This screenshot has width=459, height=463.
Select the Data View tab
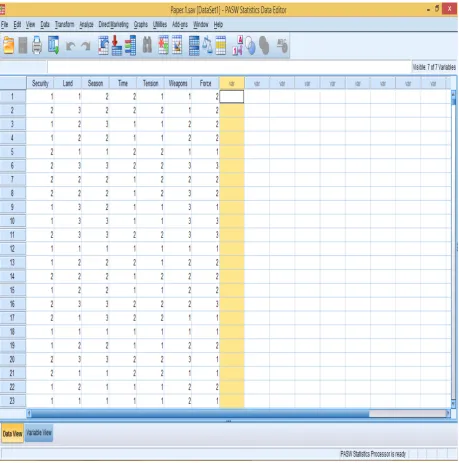point(12,433)
